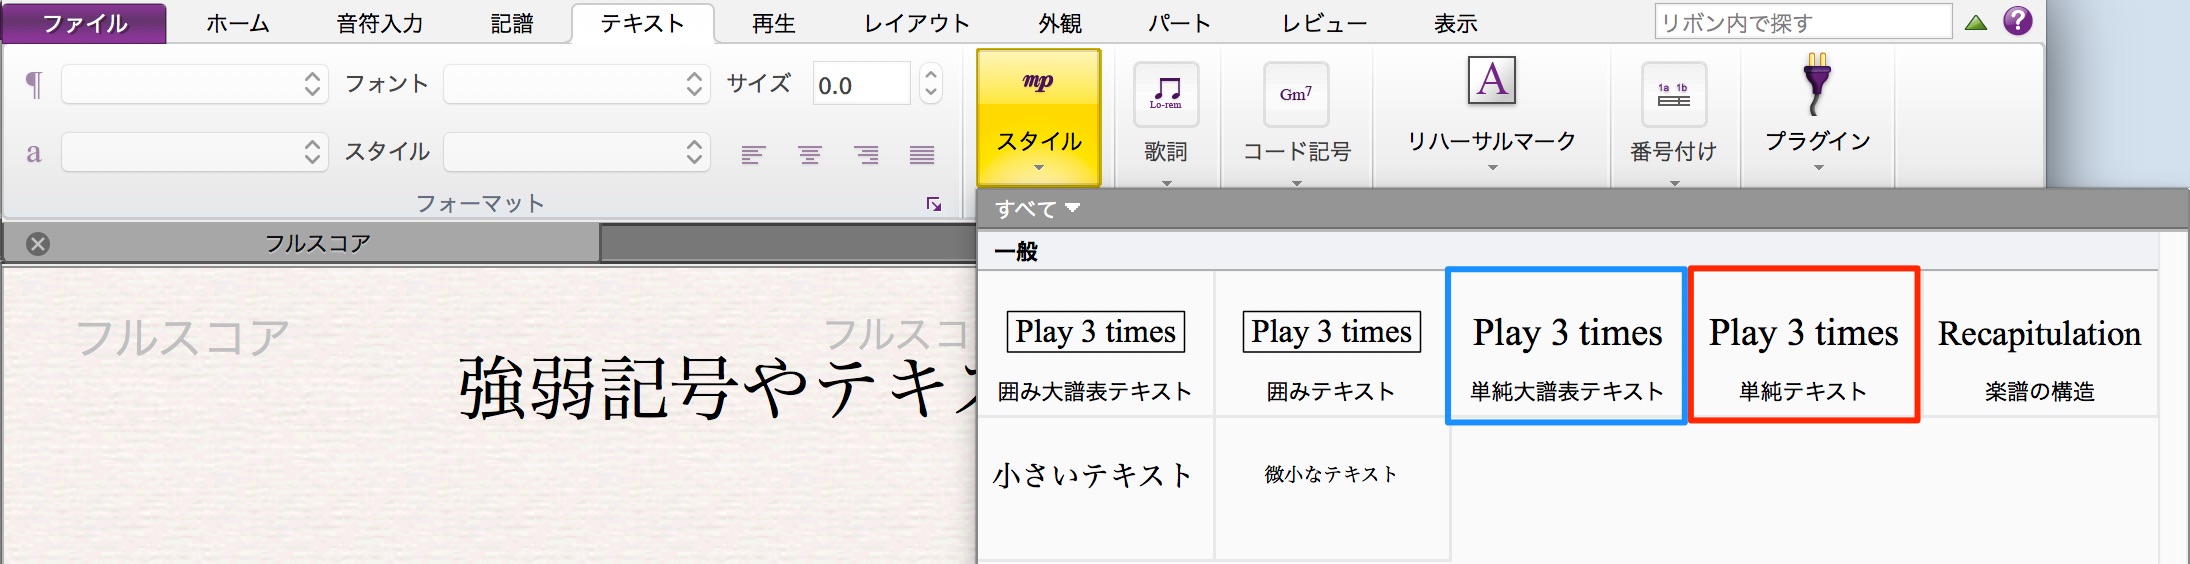This screenshot has width=2190, height=564.
Task: Justify the text alignment
Action: coord(922,154)
